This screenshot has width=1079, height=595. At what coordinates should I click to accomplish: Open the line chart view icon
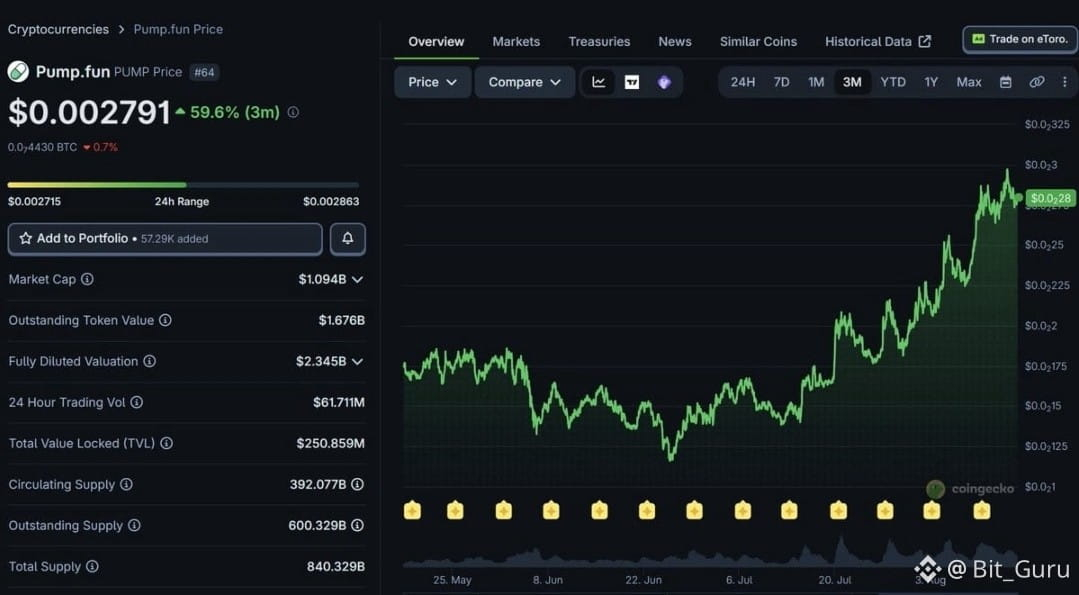coord(599,83)
